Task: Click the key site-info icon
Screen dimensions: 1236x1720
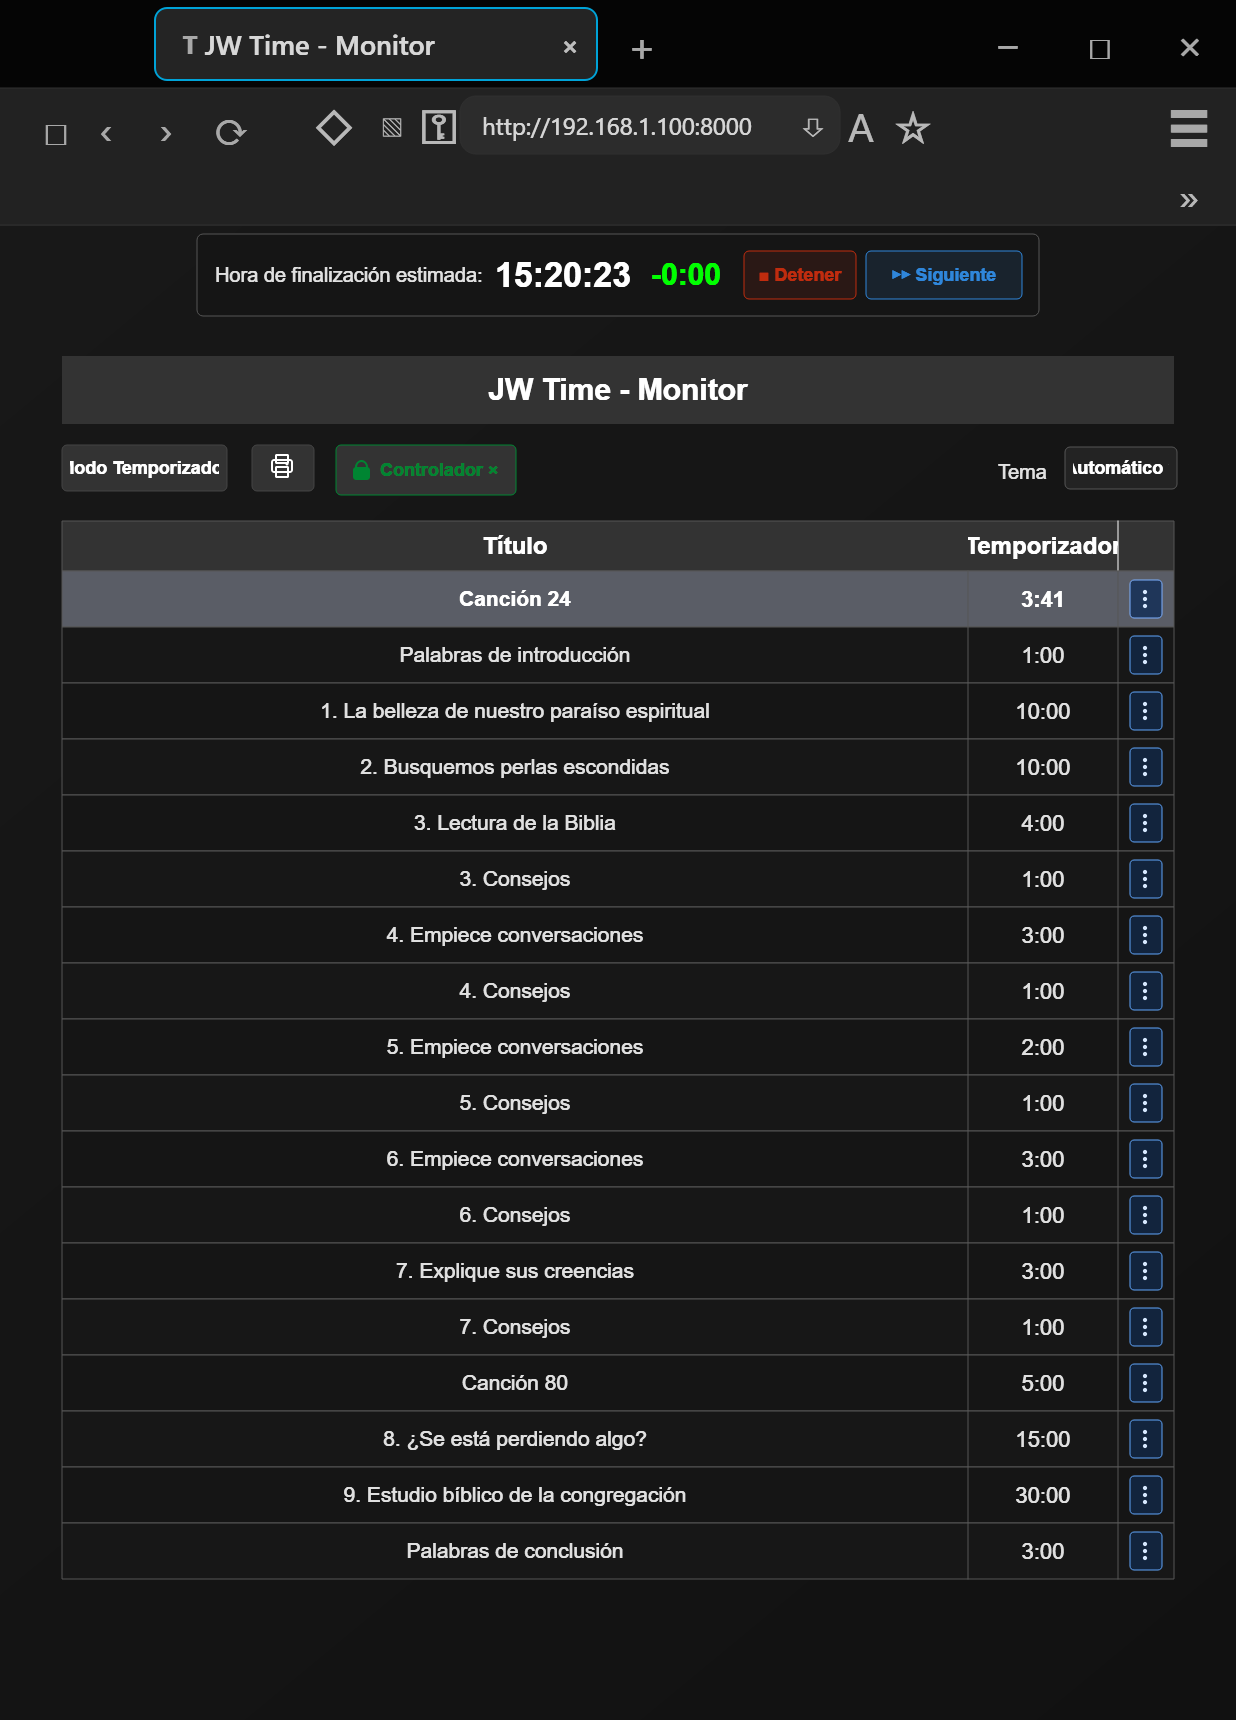Action: (x=439, y=127)
